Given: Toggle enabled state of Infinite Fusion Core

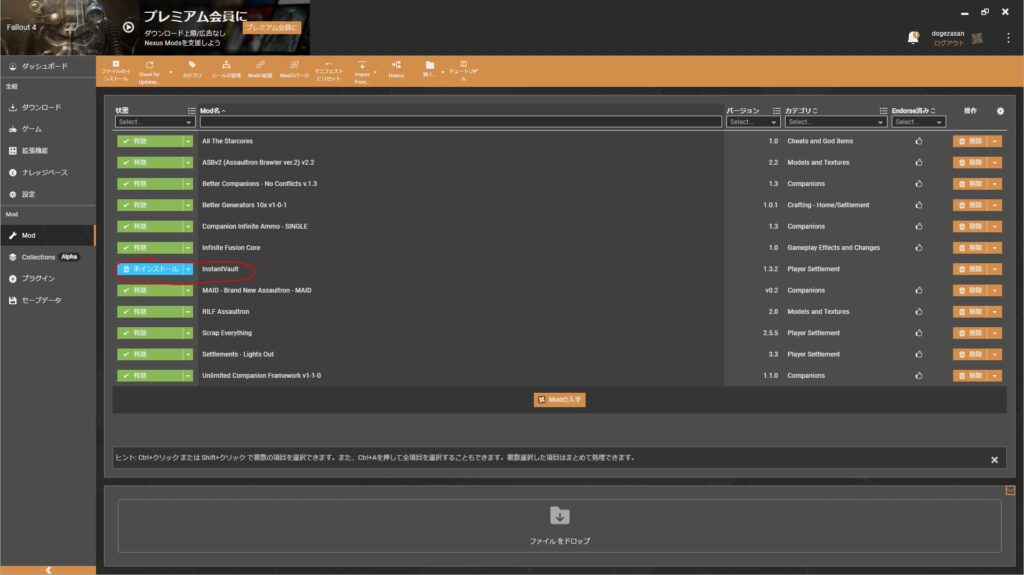Looking at the screenshot, I should (150, 248).
